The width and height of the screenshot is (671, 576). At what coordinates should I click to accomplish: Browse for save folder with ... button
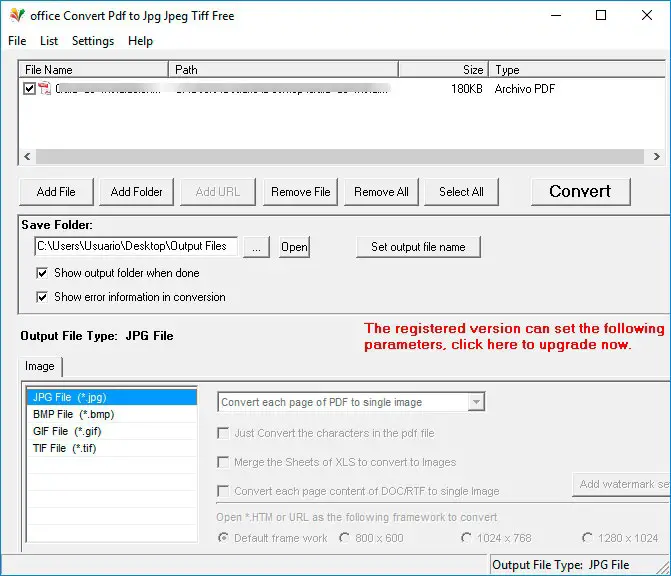[x=256, y=247]
